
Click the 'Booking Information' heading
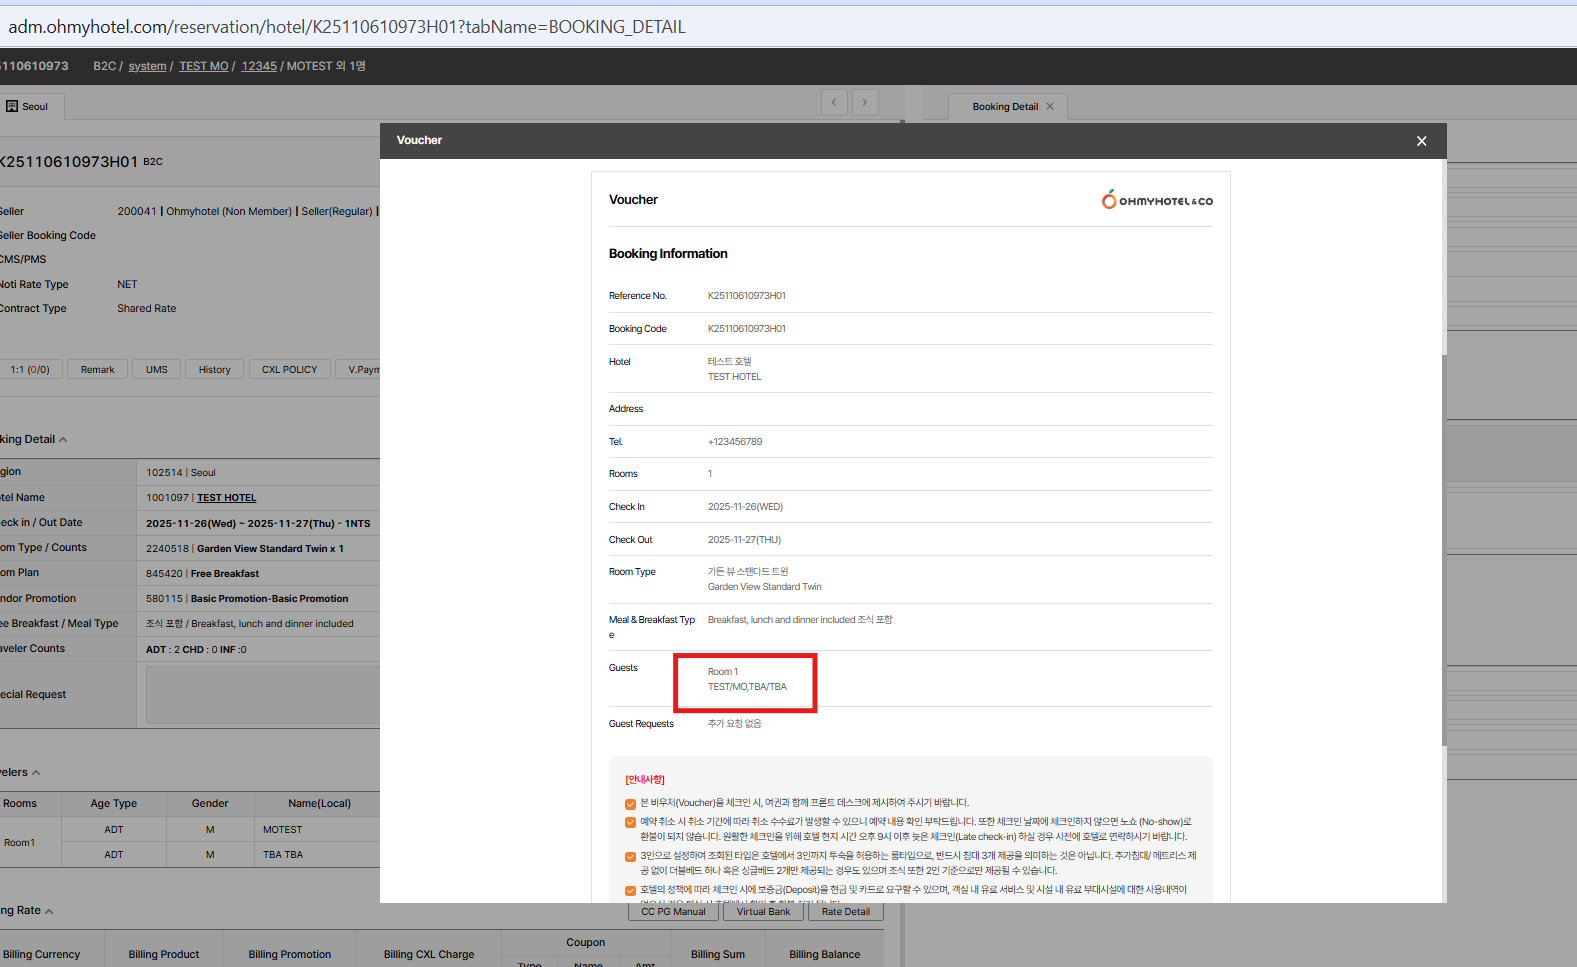point(668,254)
